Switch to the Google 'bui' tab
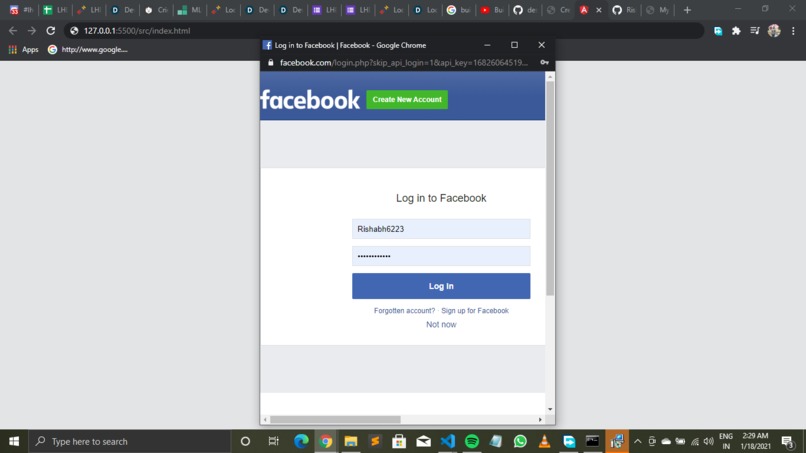Image resolution: width=806 pixels, height=453 pixels. (x=458, y=10)
